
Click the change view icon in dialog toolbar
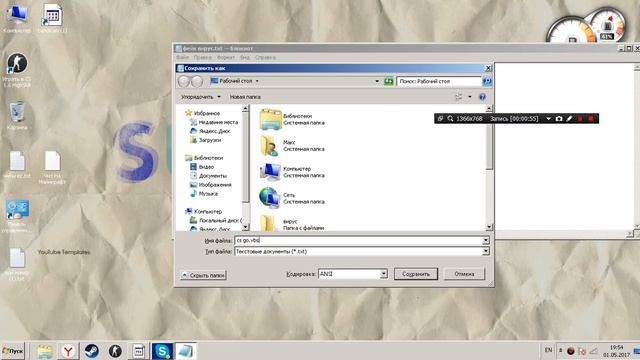[459, 97]
